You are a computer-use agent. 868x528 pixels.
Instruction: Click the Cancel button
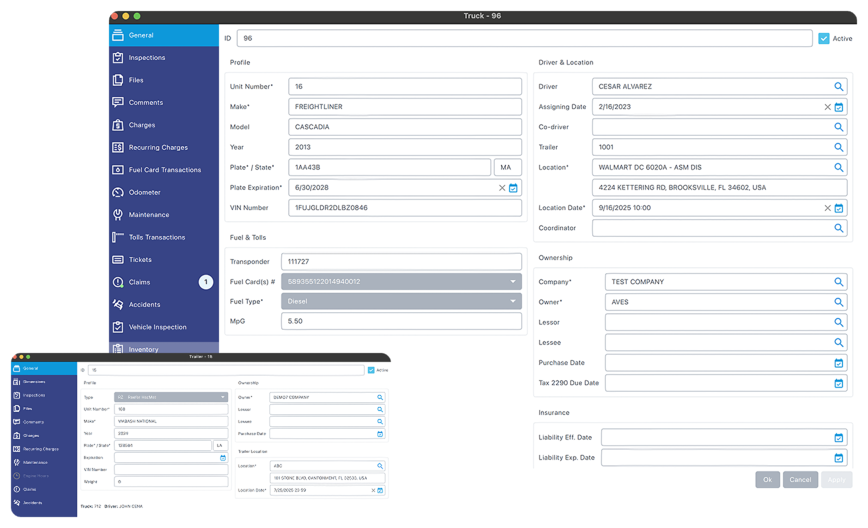[800, 480]
